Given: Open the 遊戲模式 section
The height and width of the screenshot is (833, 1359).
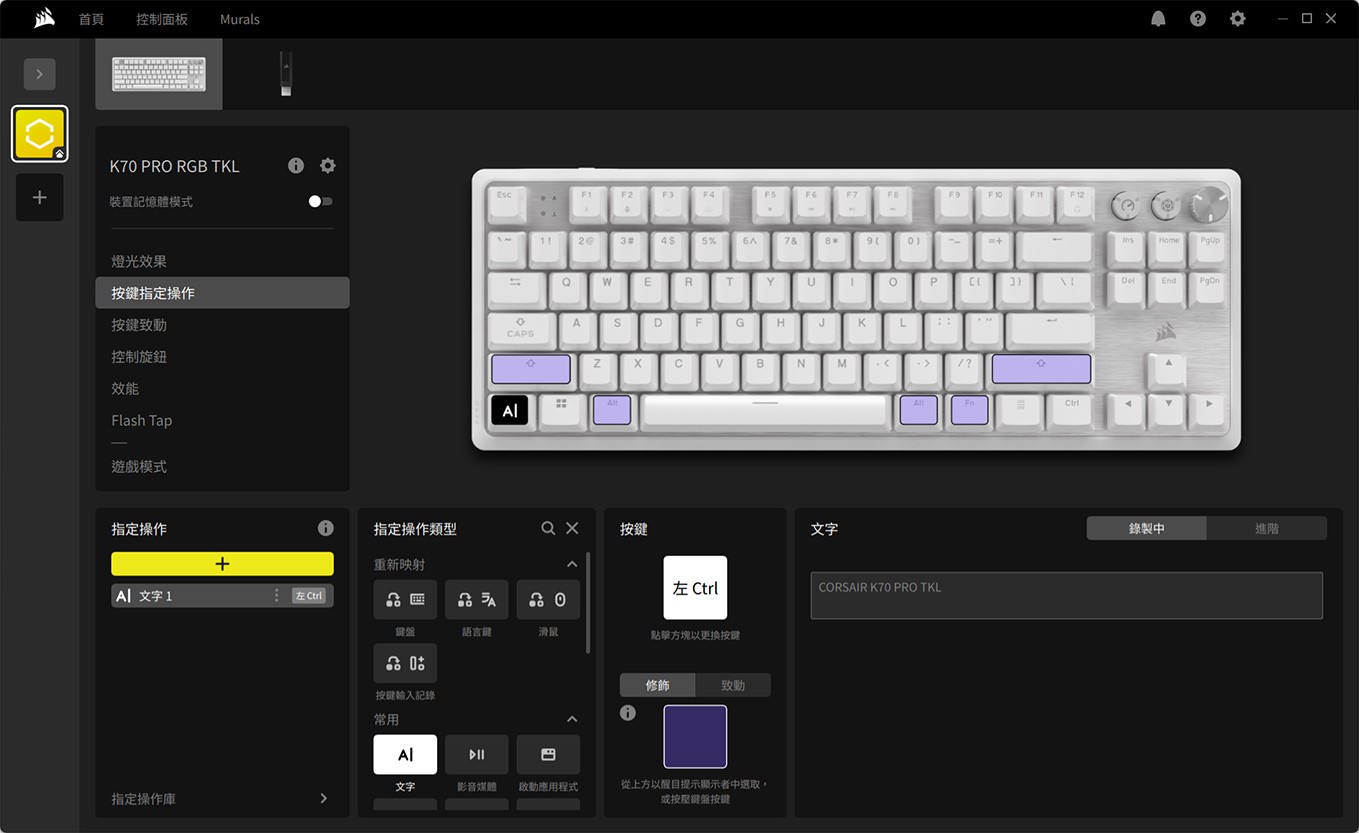Looking at the screenshot, I should (222, 467).
